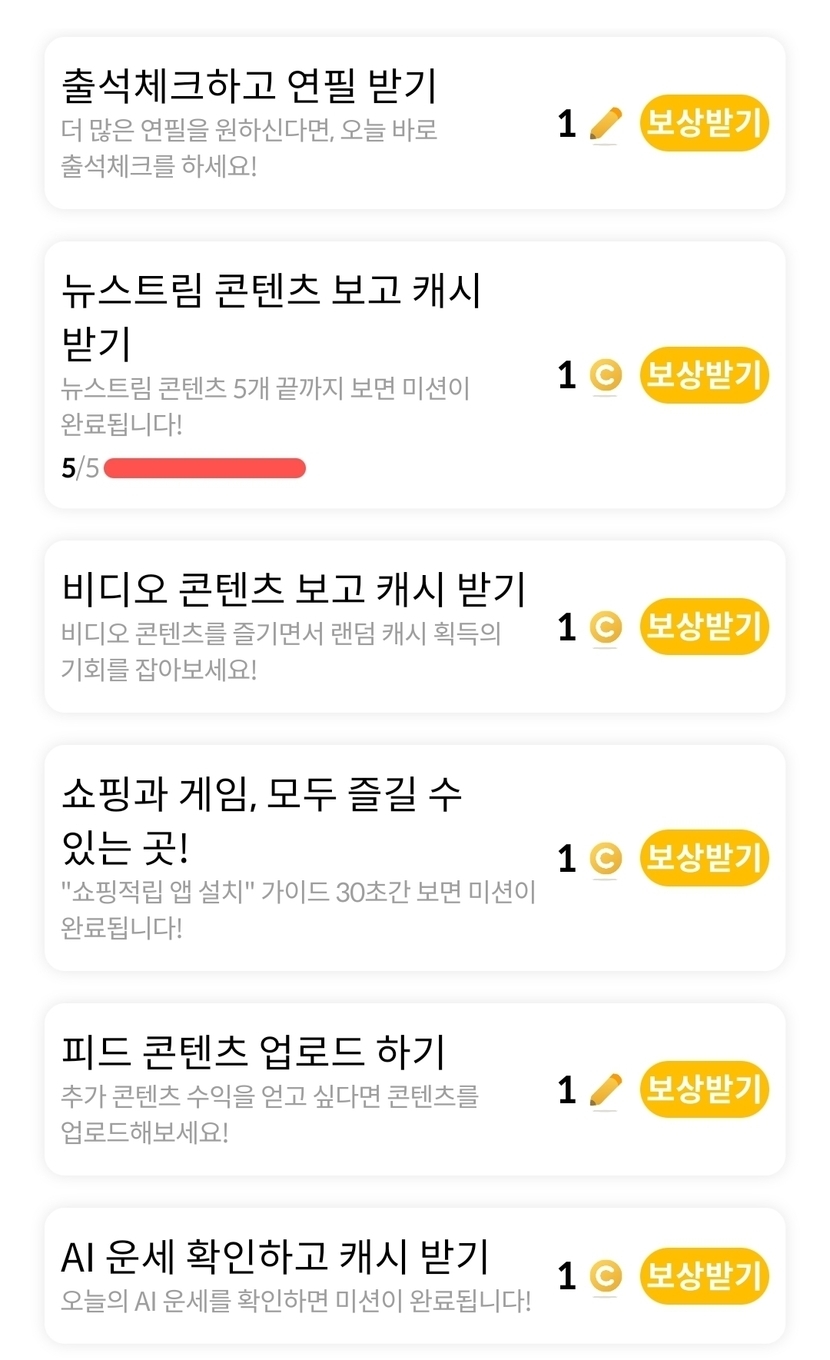Click coin icon on AI fortune mission
Image resolution: width=830 pixels, height=1360 pixels.
point(605,1276)
